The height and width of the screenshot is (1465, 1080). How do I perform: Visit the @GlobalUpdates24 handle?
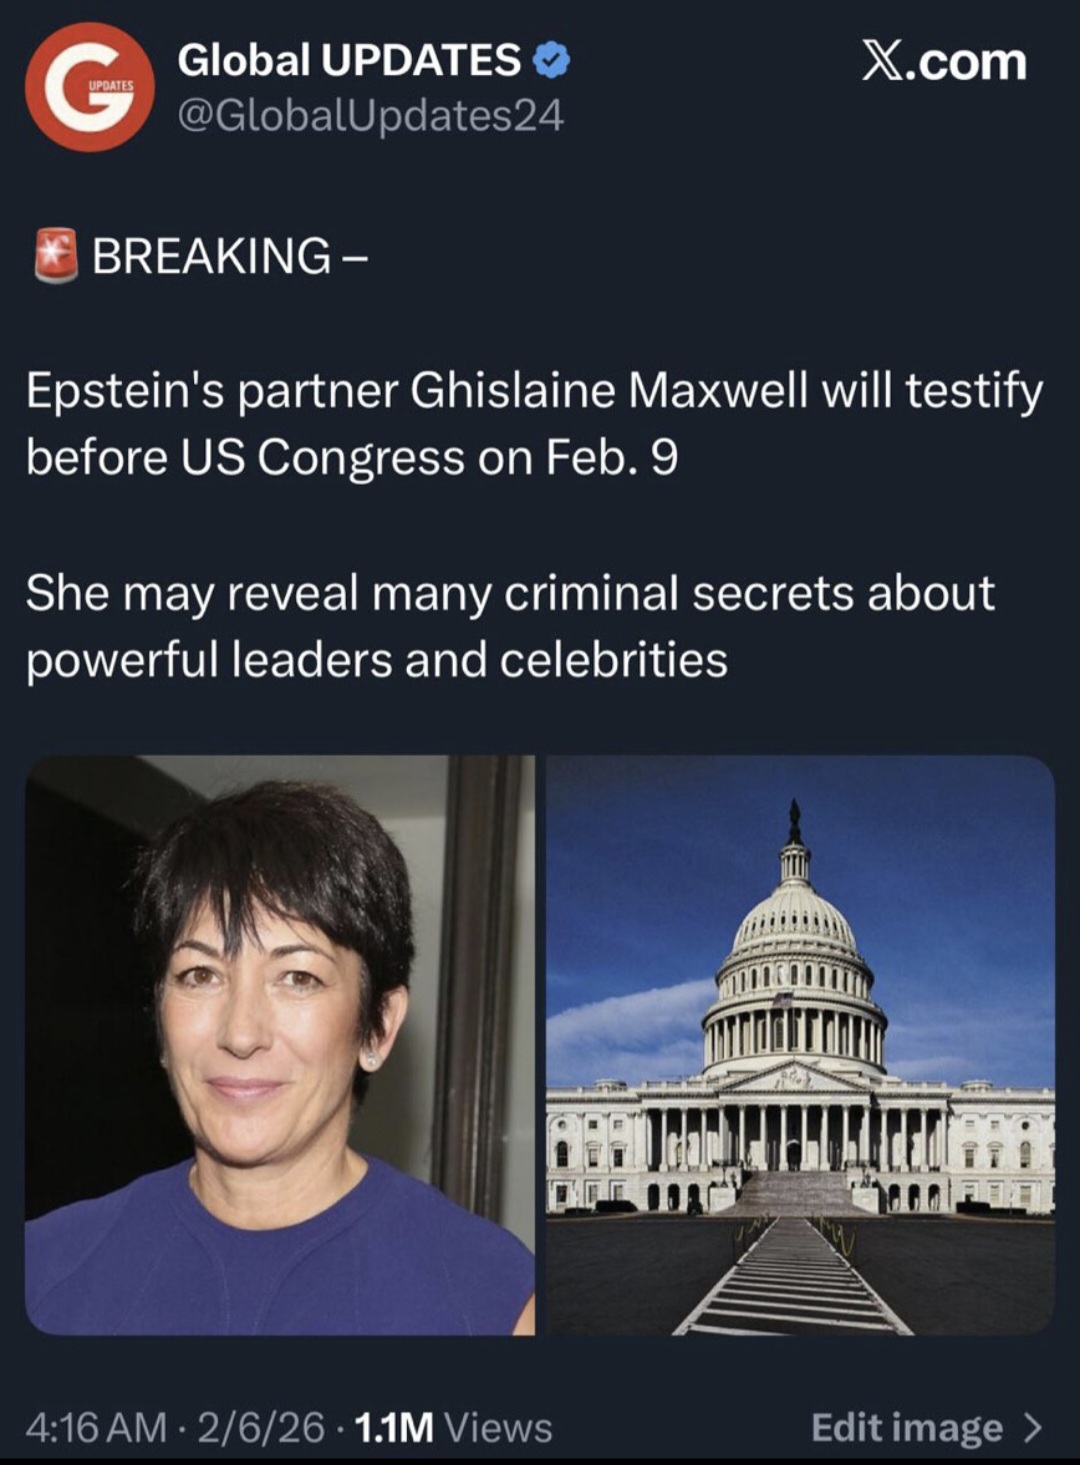point(371,117)
